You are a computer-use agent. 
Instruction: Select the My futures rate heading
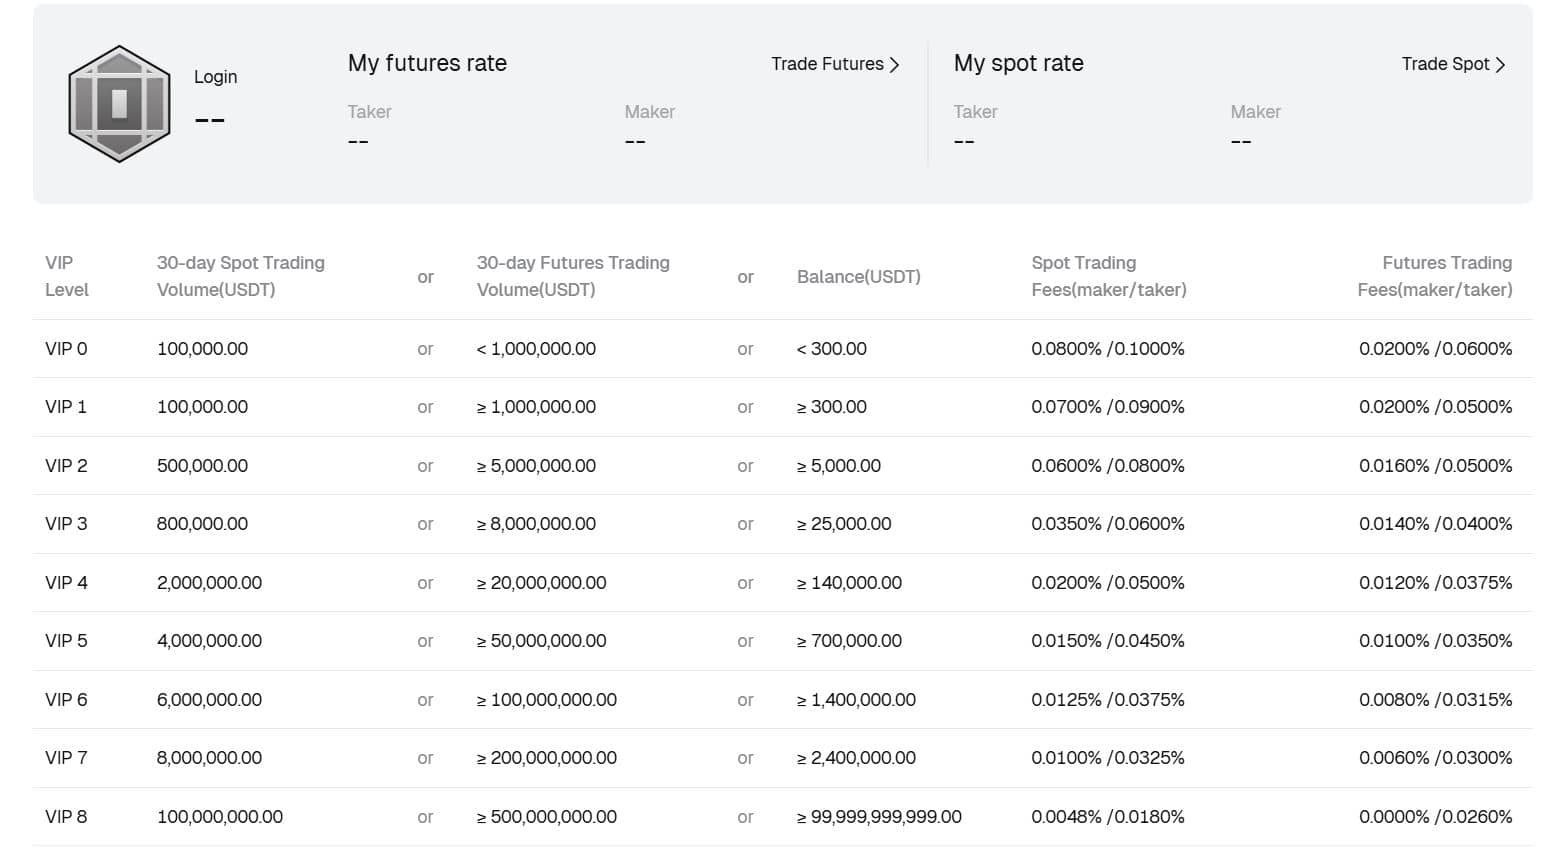pyautogui.click(x=427, y=63)
